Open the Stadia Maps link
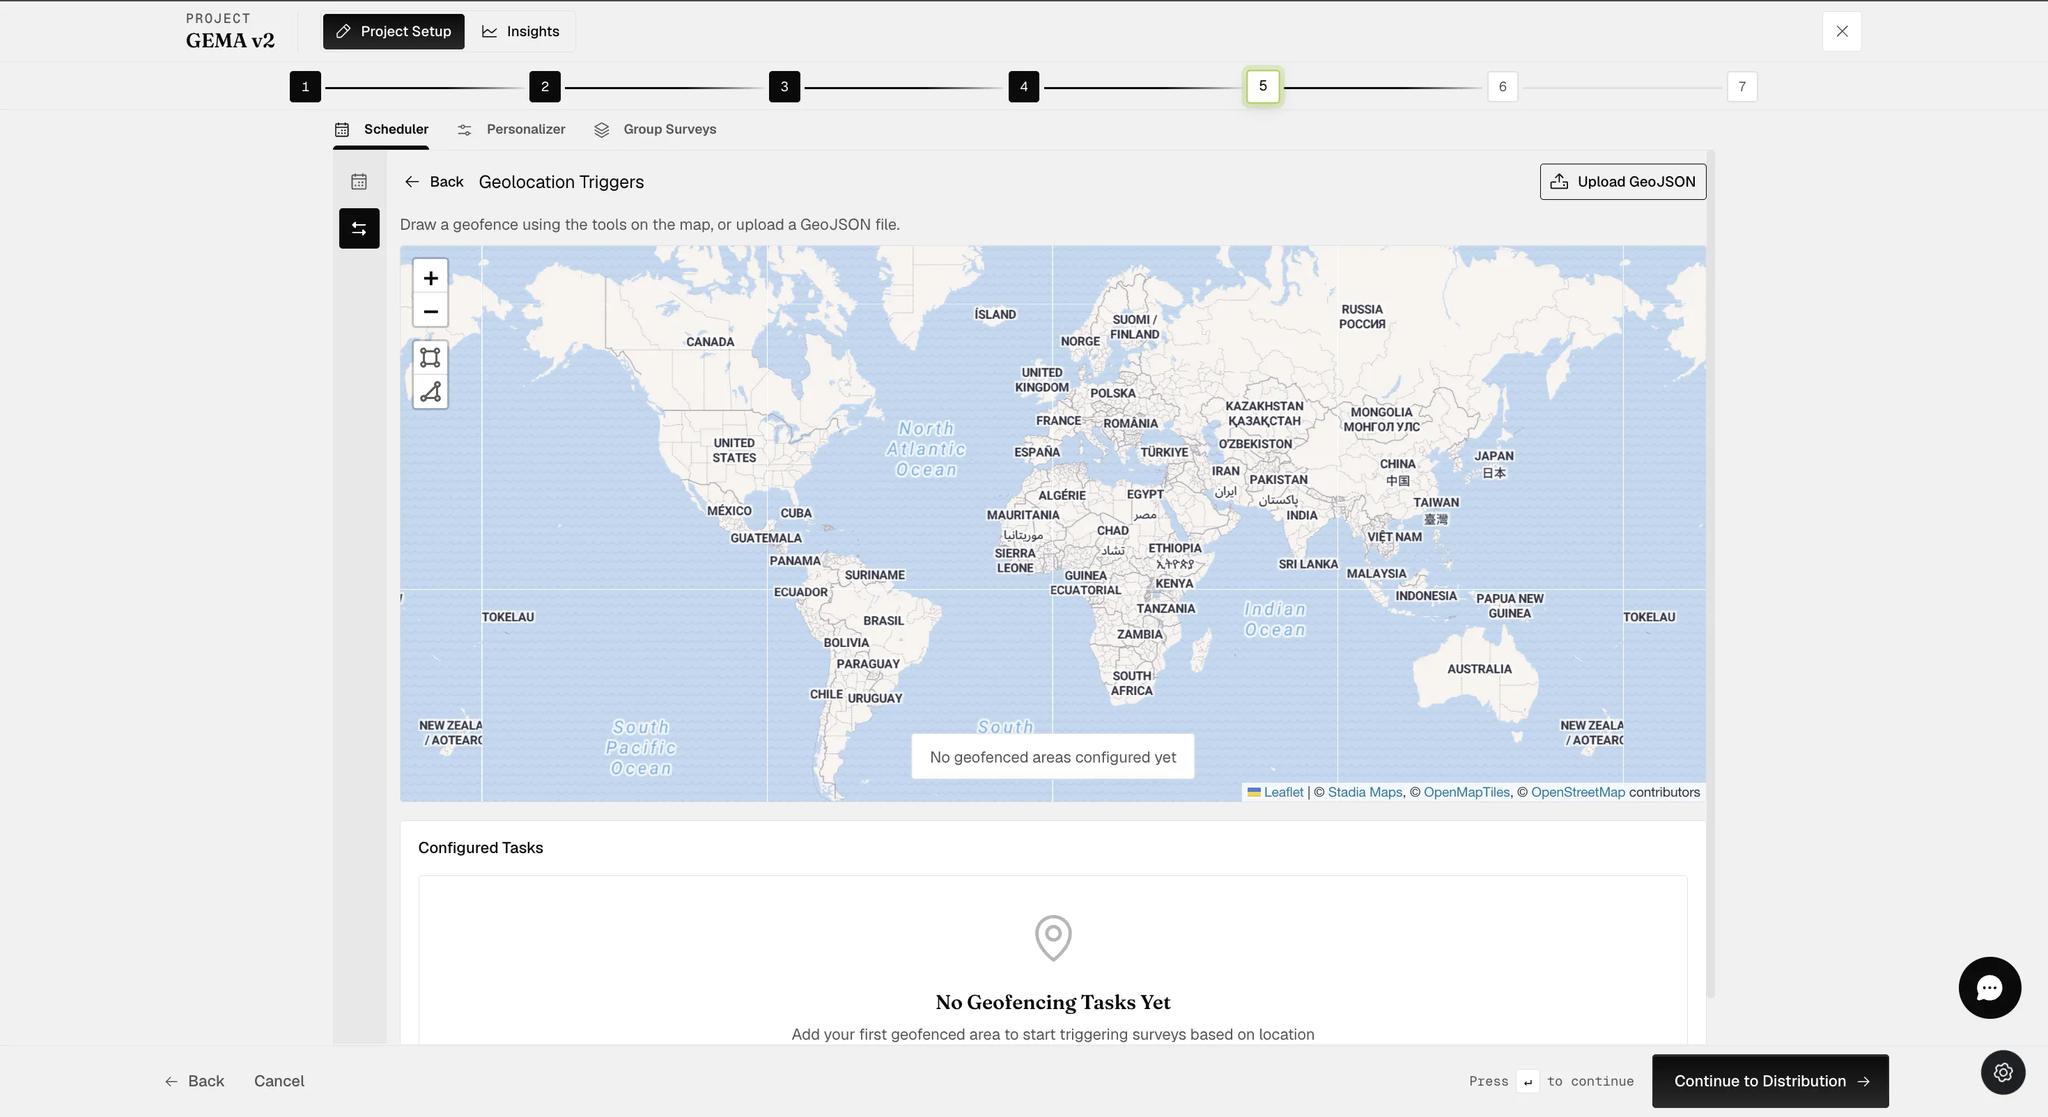 pyautogui.click(x=1365, y=792)
